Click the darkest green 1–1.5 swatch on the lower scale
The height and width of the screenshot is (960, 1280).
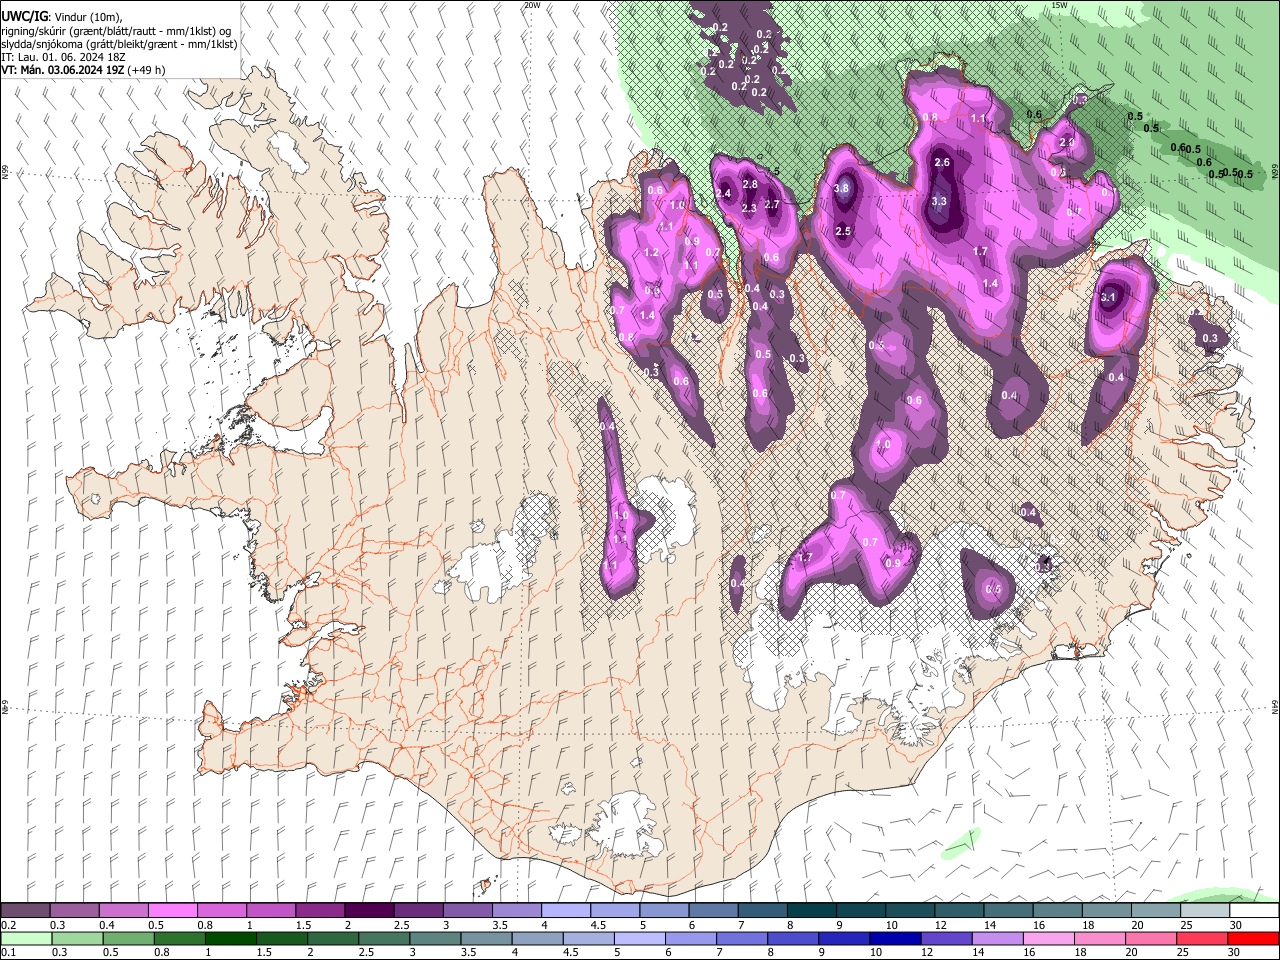(230, 938)
